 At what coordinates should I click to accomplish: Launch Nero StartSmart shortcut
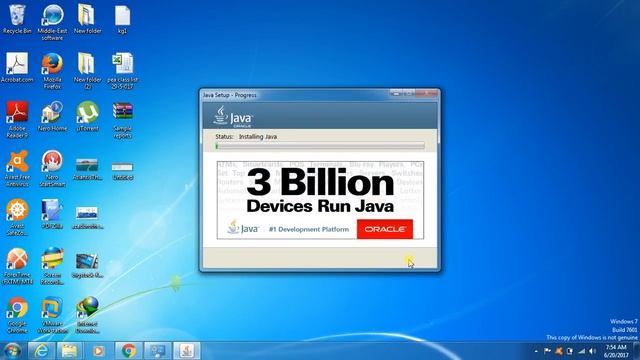tap(52, 169)
